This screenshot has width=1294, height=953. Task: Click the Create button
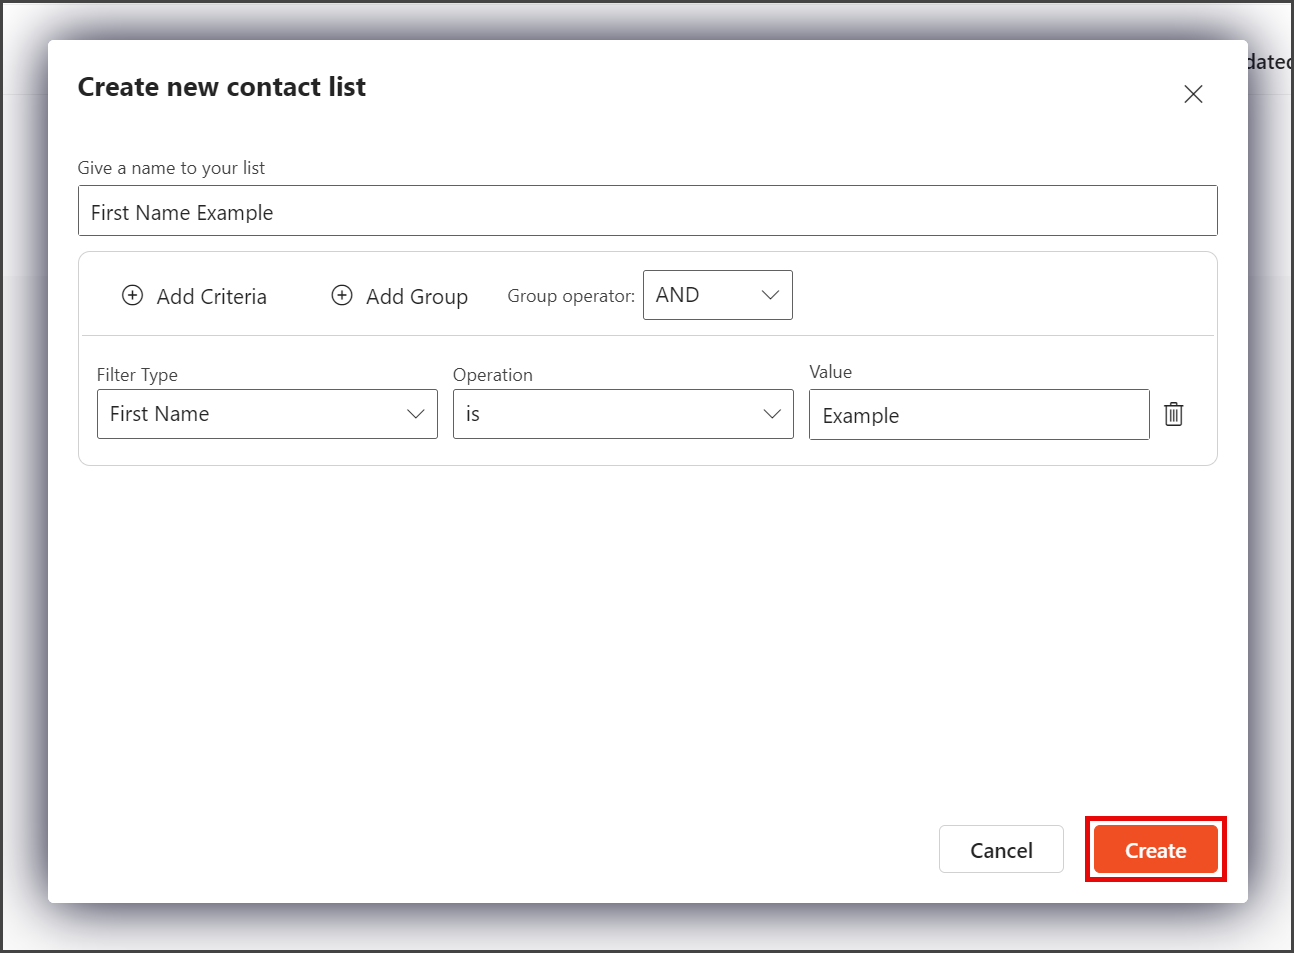pyautogui.click(x=1156, y=850)
